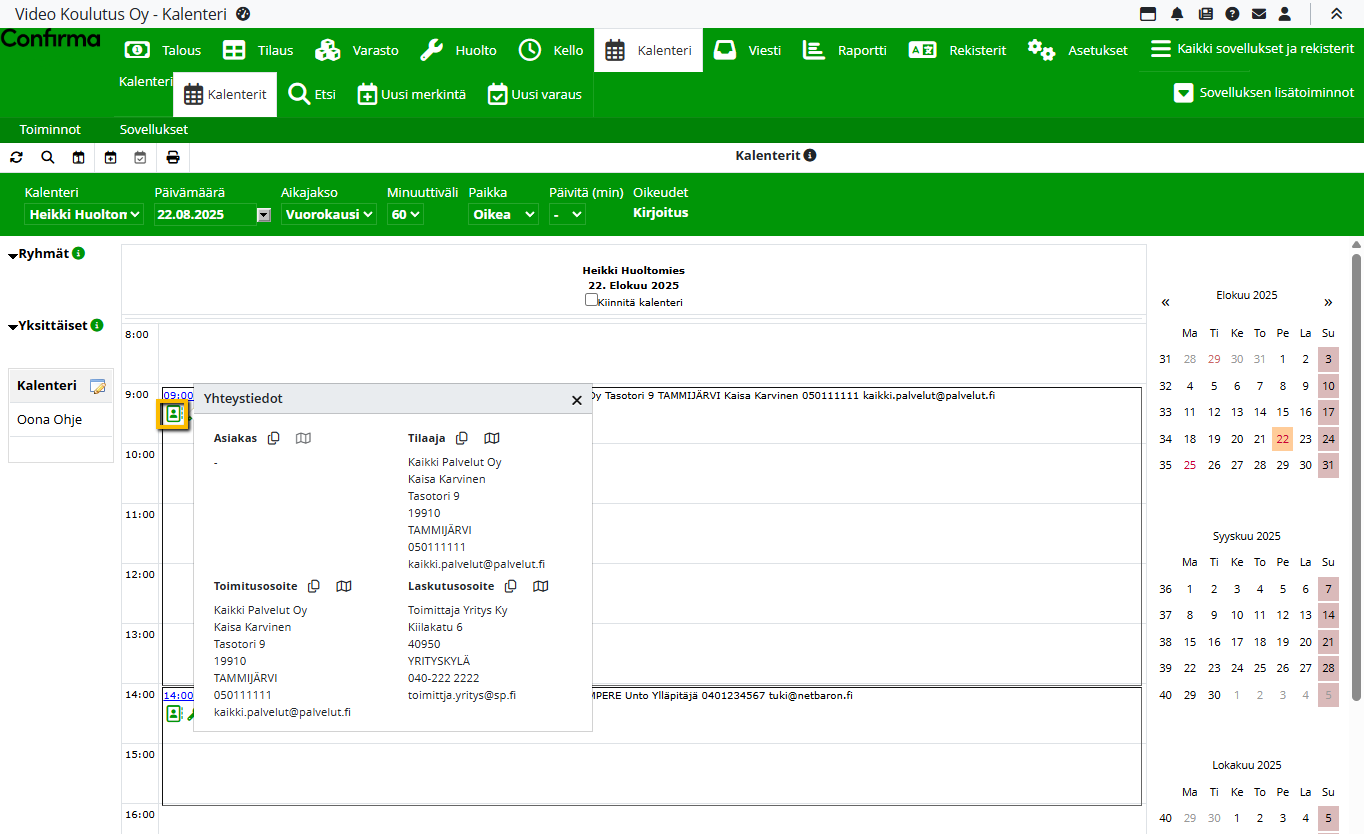This screenshot has height=834, width=1364.
Task: Collapse the Ryhmät section
Action: [13, 255]
